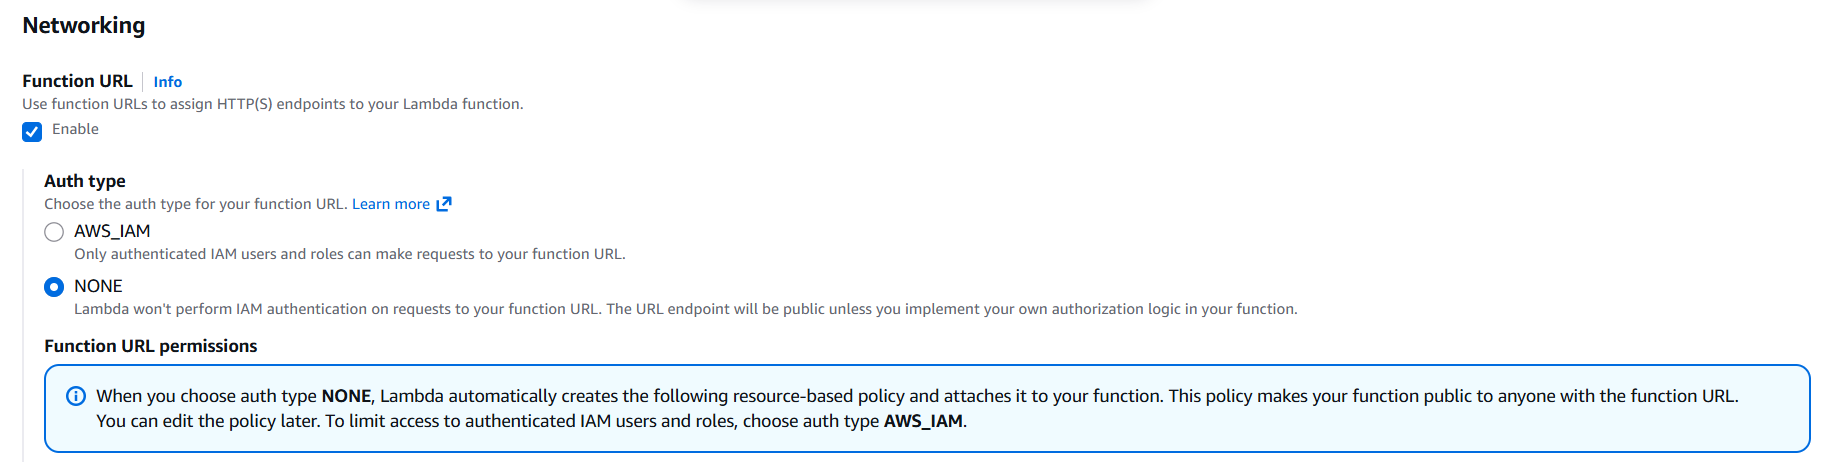The width and height of the screenshot is (1835, 462).
Task: Click the "Choose the auth type" helper text
Action: (195, 204)
